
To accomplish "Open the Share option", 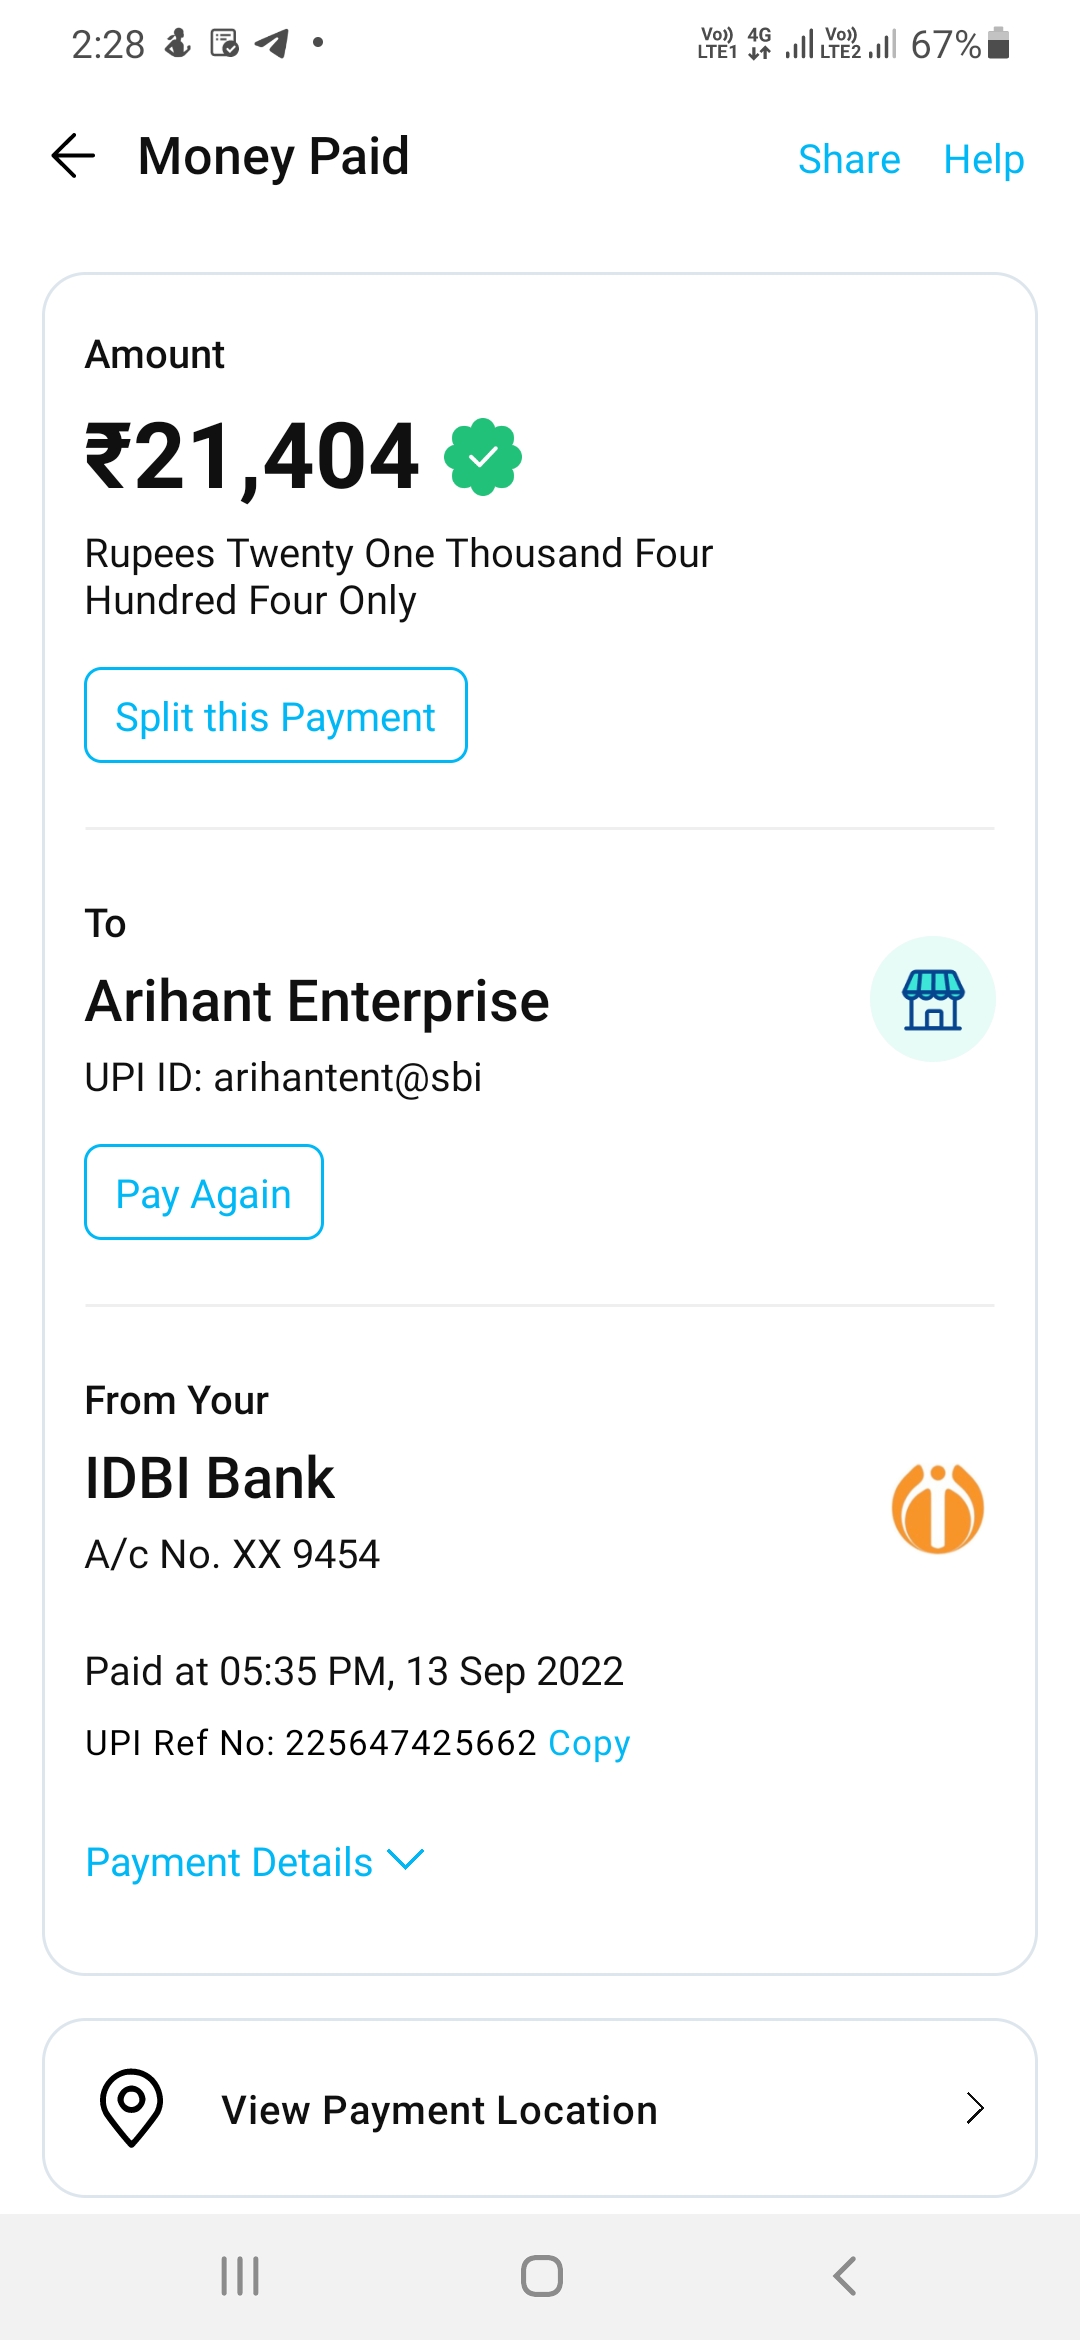I will click(x=849, y=159).
